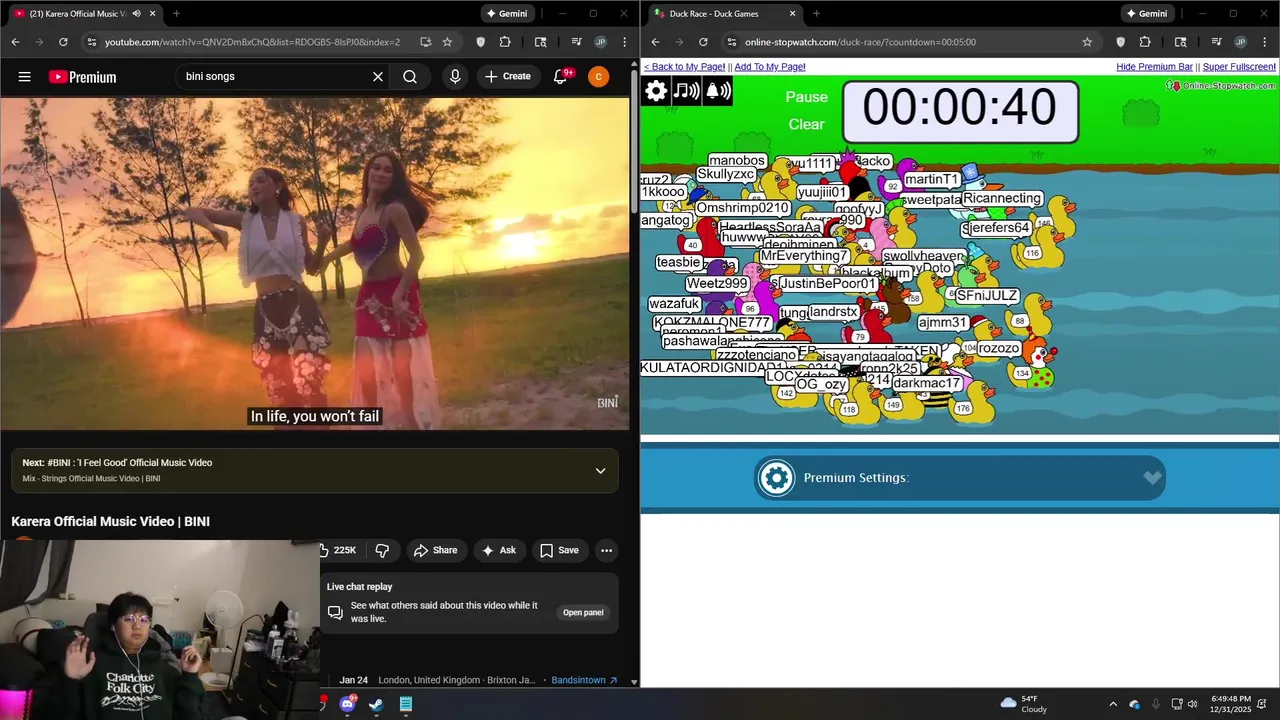Screen dimensions: 1280x720
Task: Click the live chat replay bubble icon
Action: coord(335,612)
